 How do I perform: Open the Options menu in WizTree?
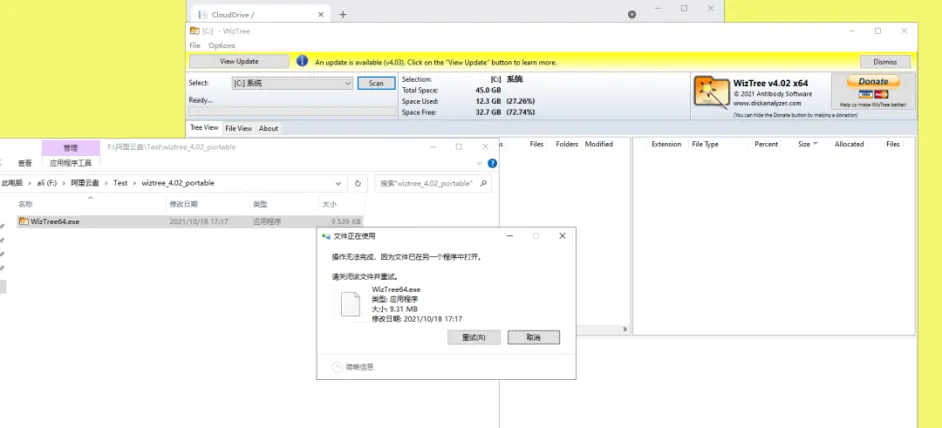[222, 46]
